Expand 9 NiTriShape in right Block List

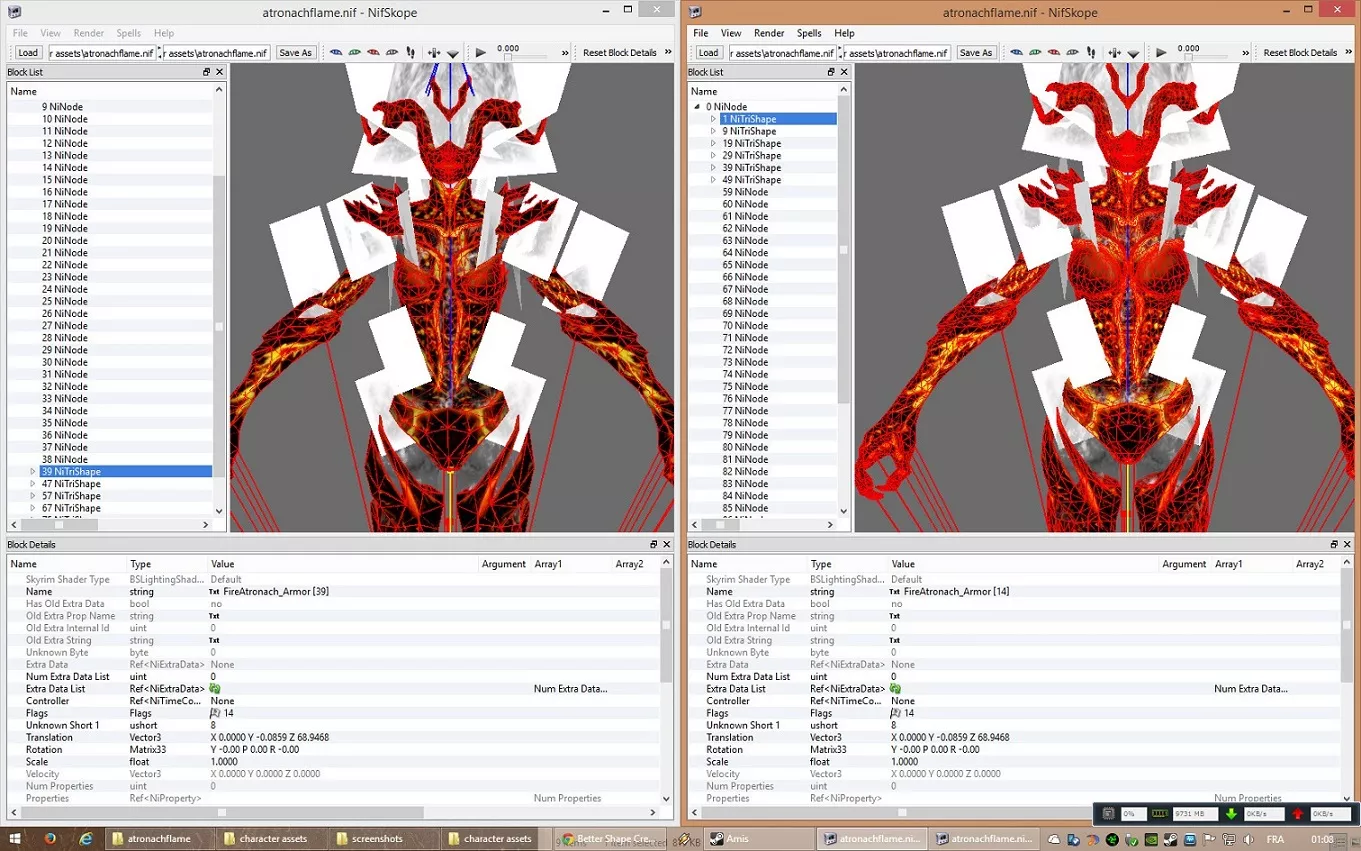click(x=713, y=131)
